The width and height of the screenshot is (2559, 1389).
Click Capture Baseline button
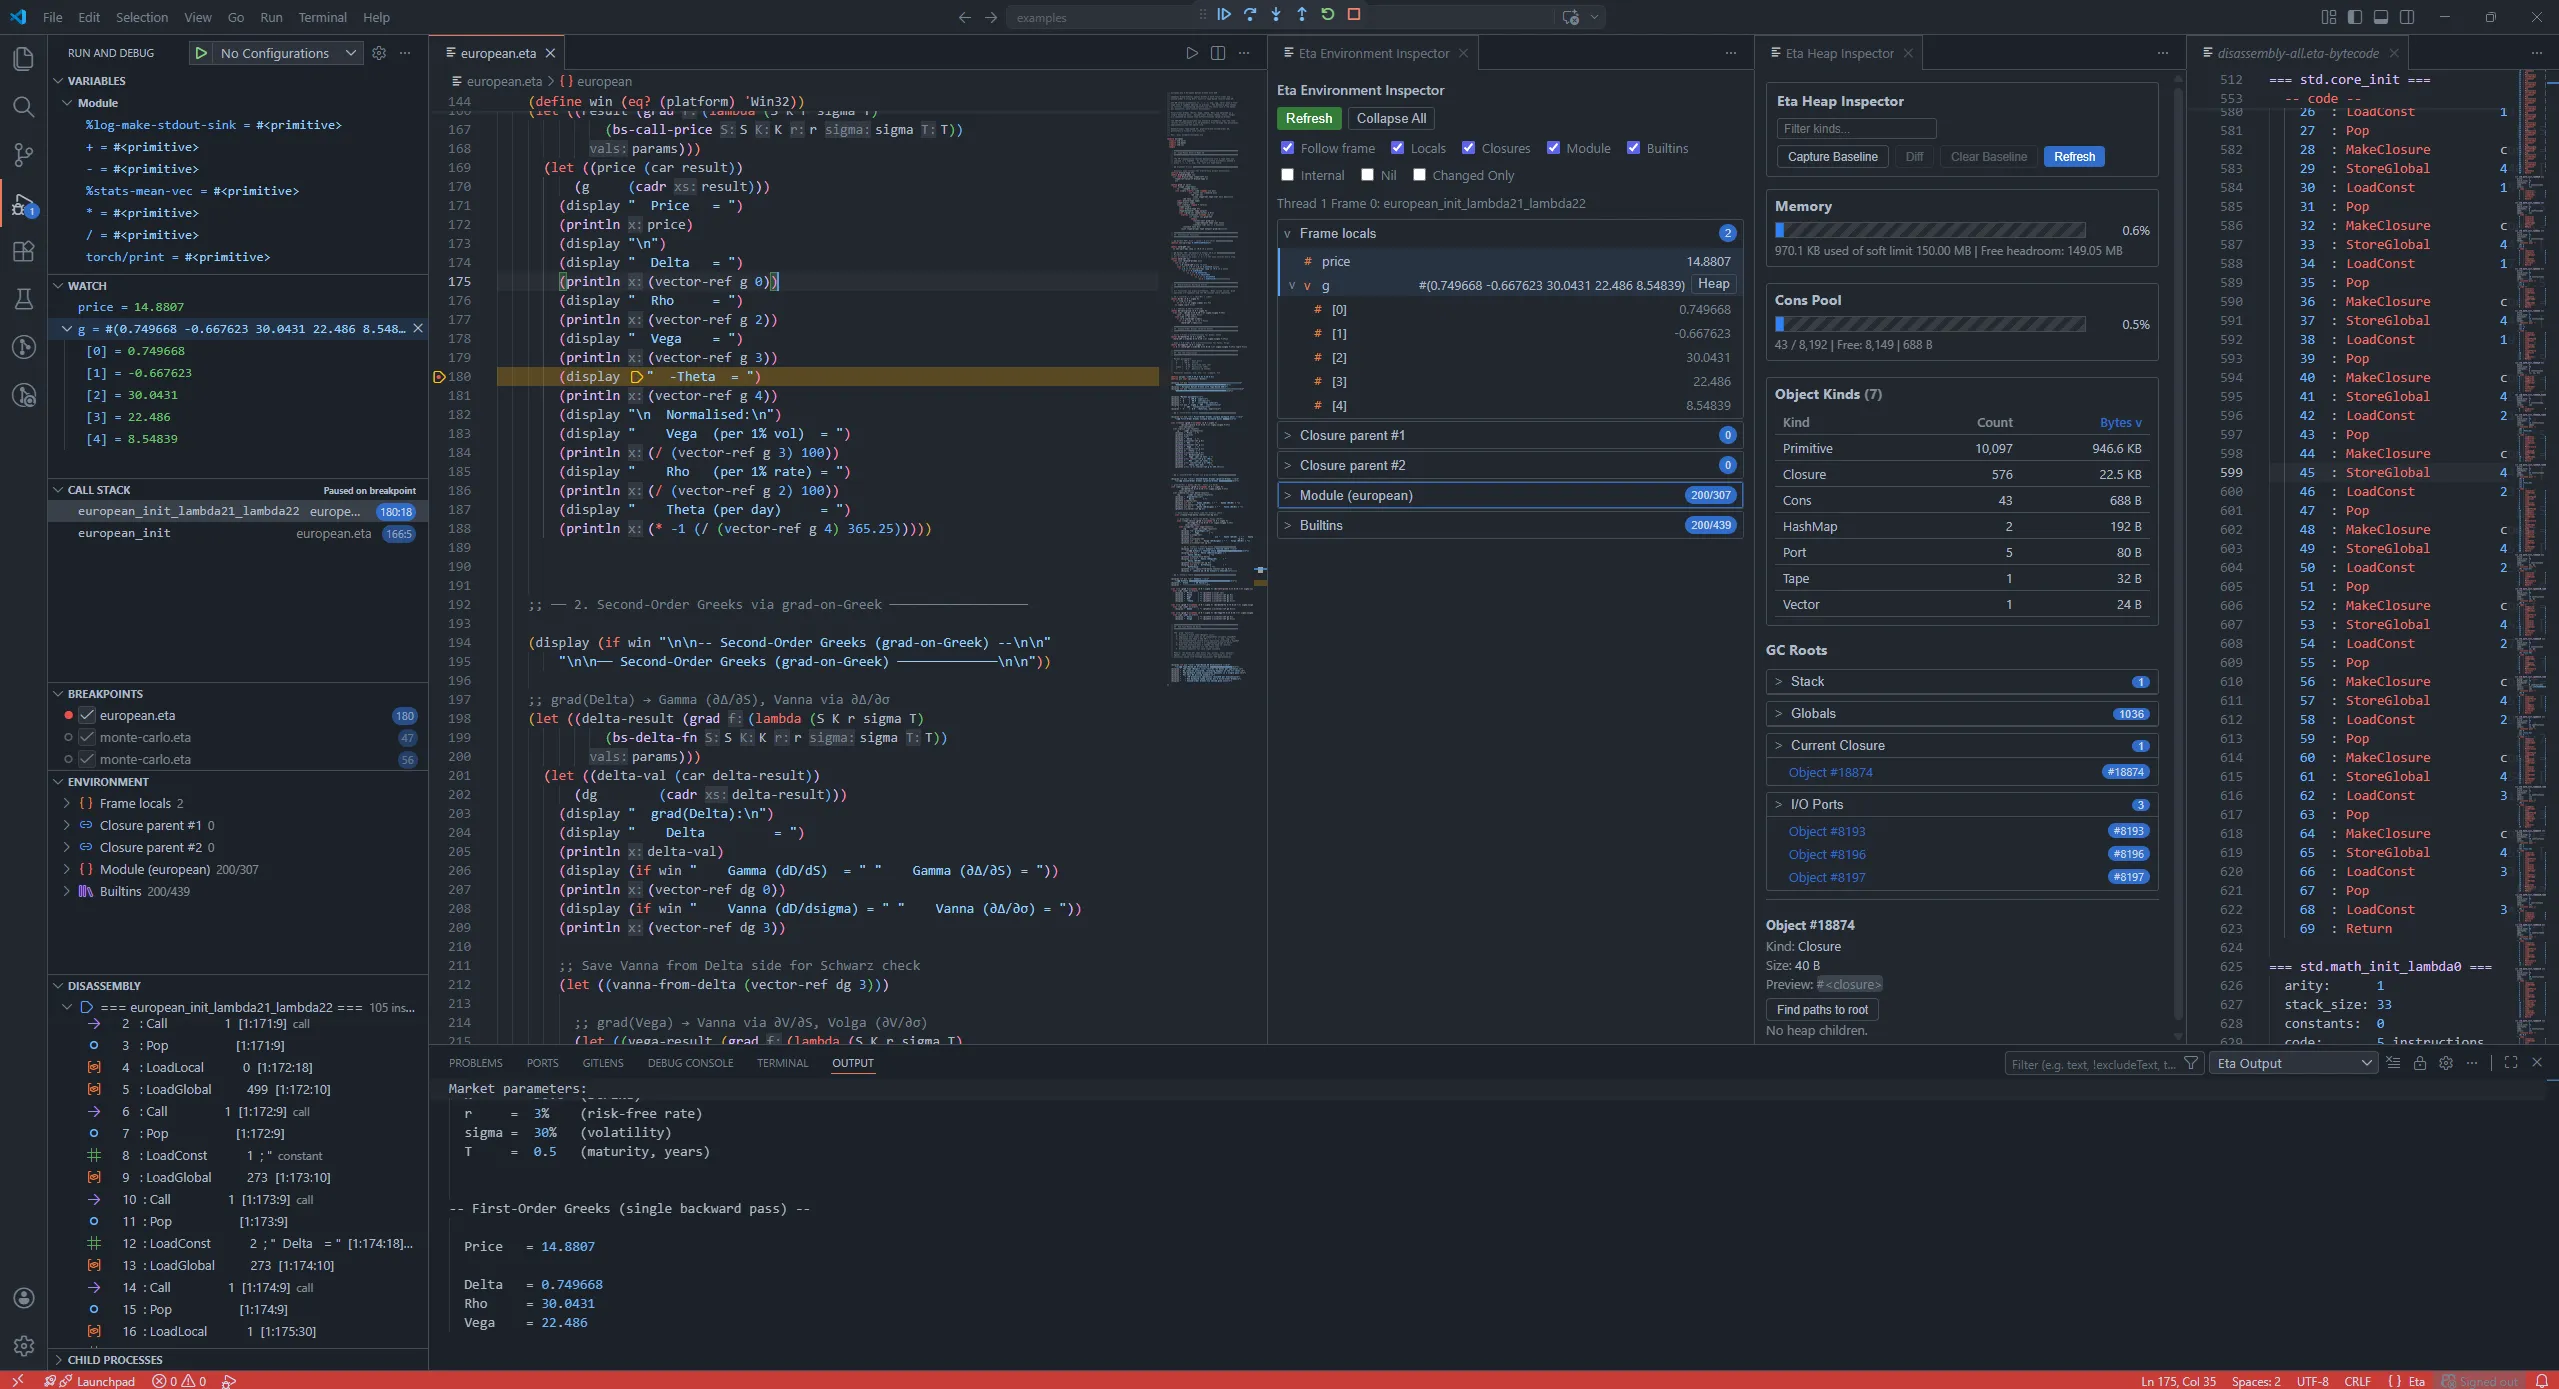(x=1832, y=157)
